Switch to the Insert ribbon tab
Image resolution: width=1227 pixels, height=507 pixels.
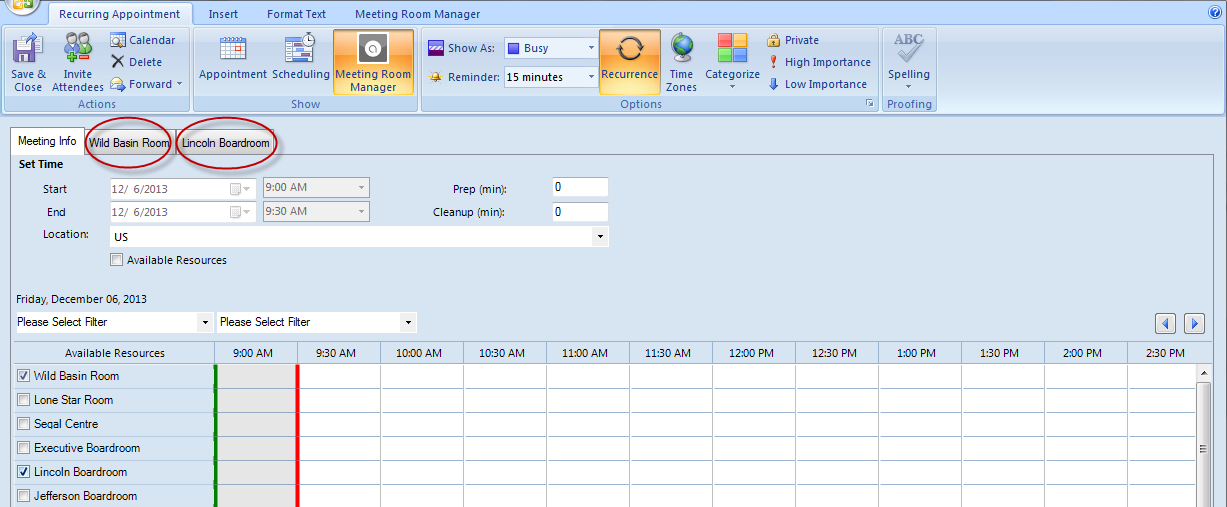click(223, 14)
